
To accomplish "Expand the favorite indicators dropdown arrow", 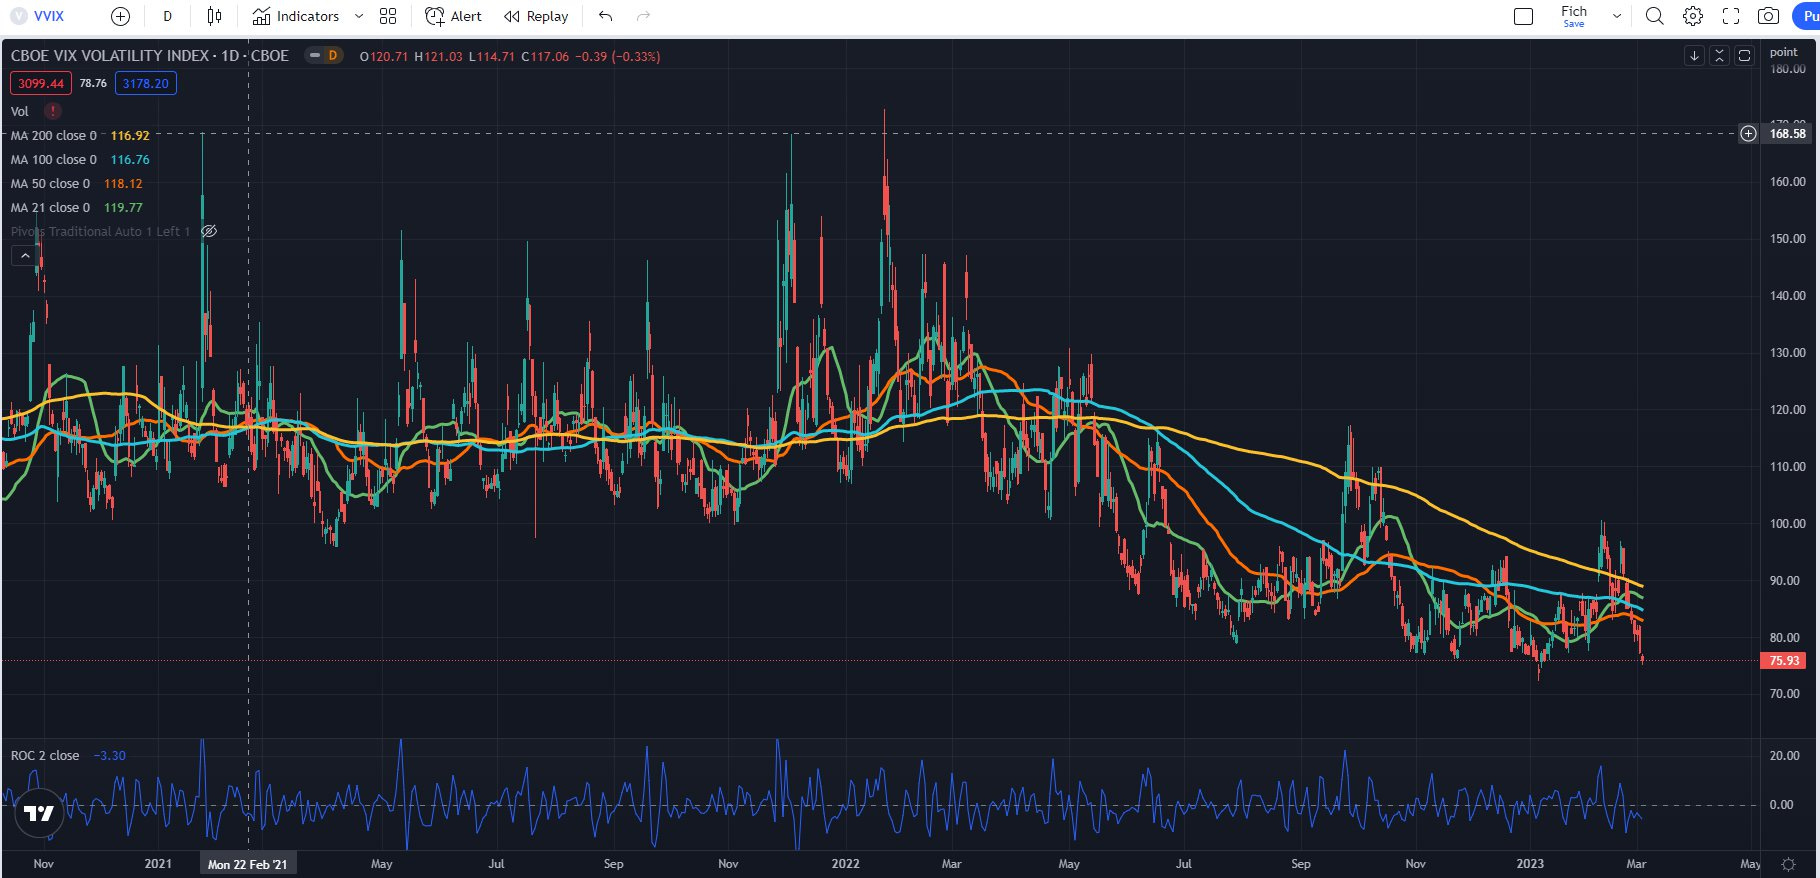I will (x=359, y=16).
